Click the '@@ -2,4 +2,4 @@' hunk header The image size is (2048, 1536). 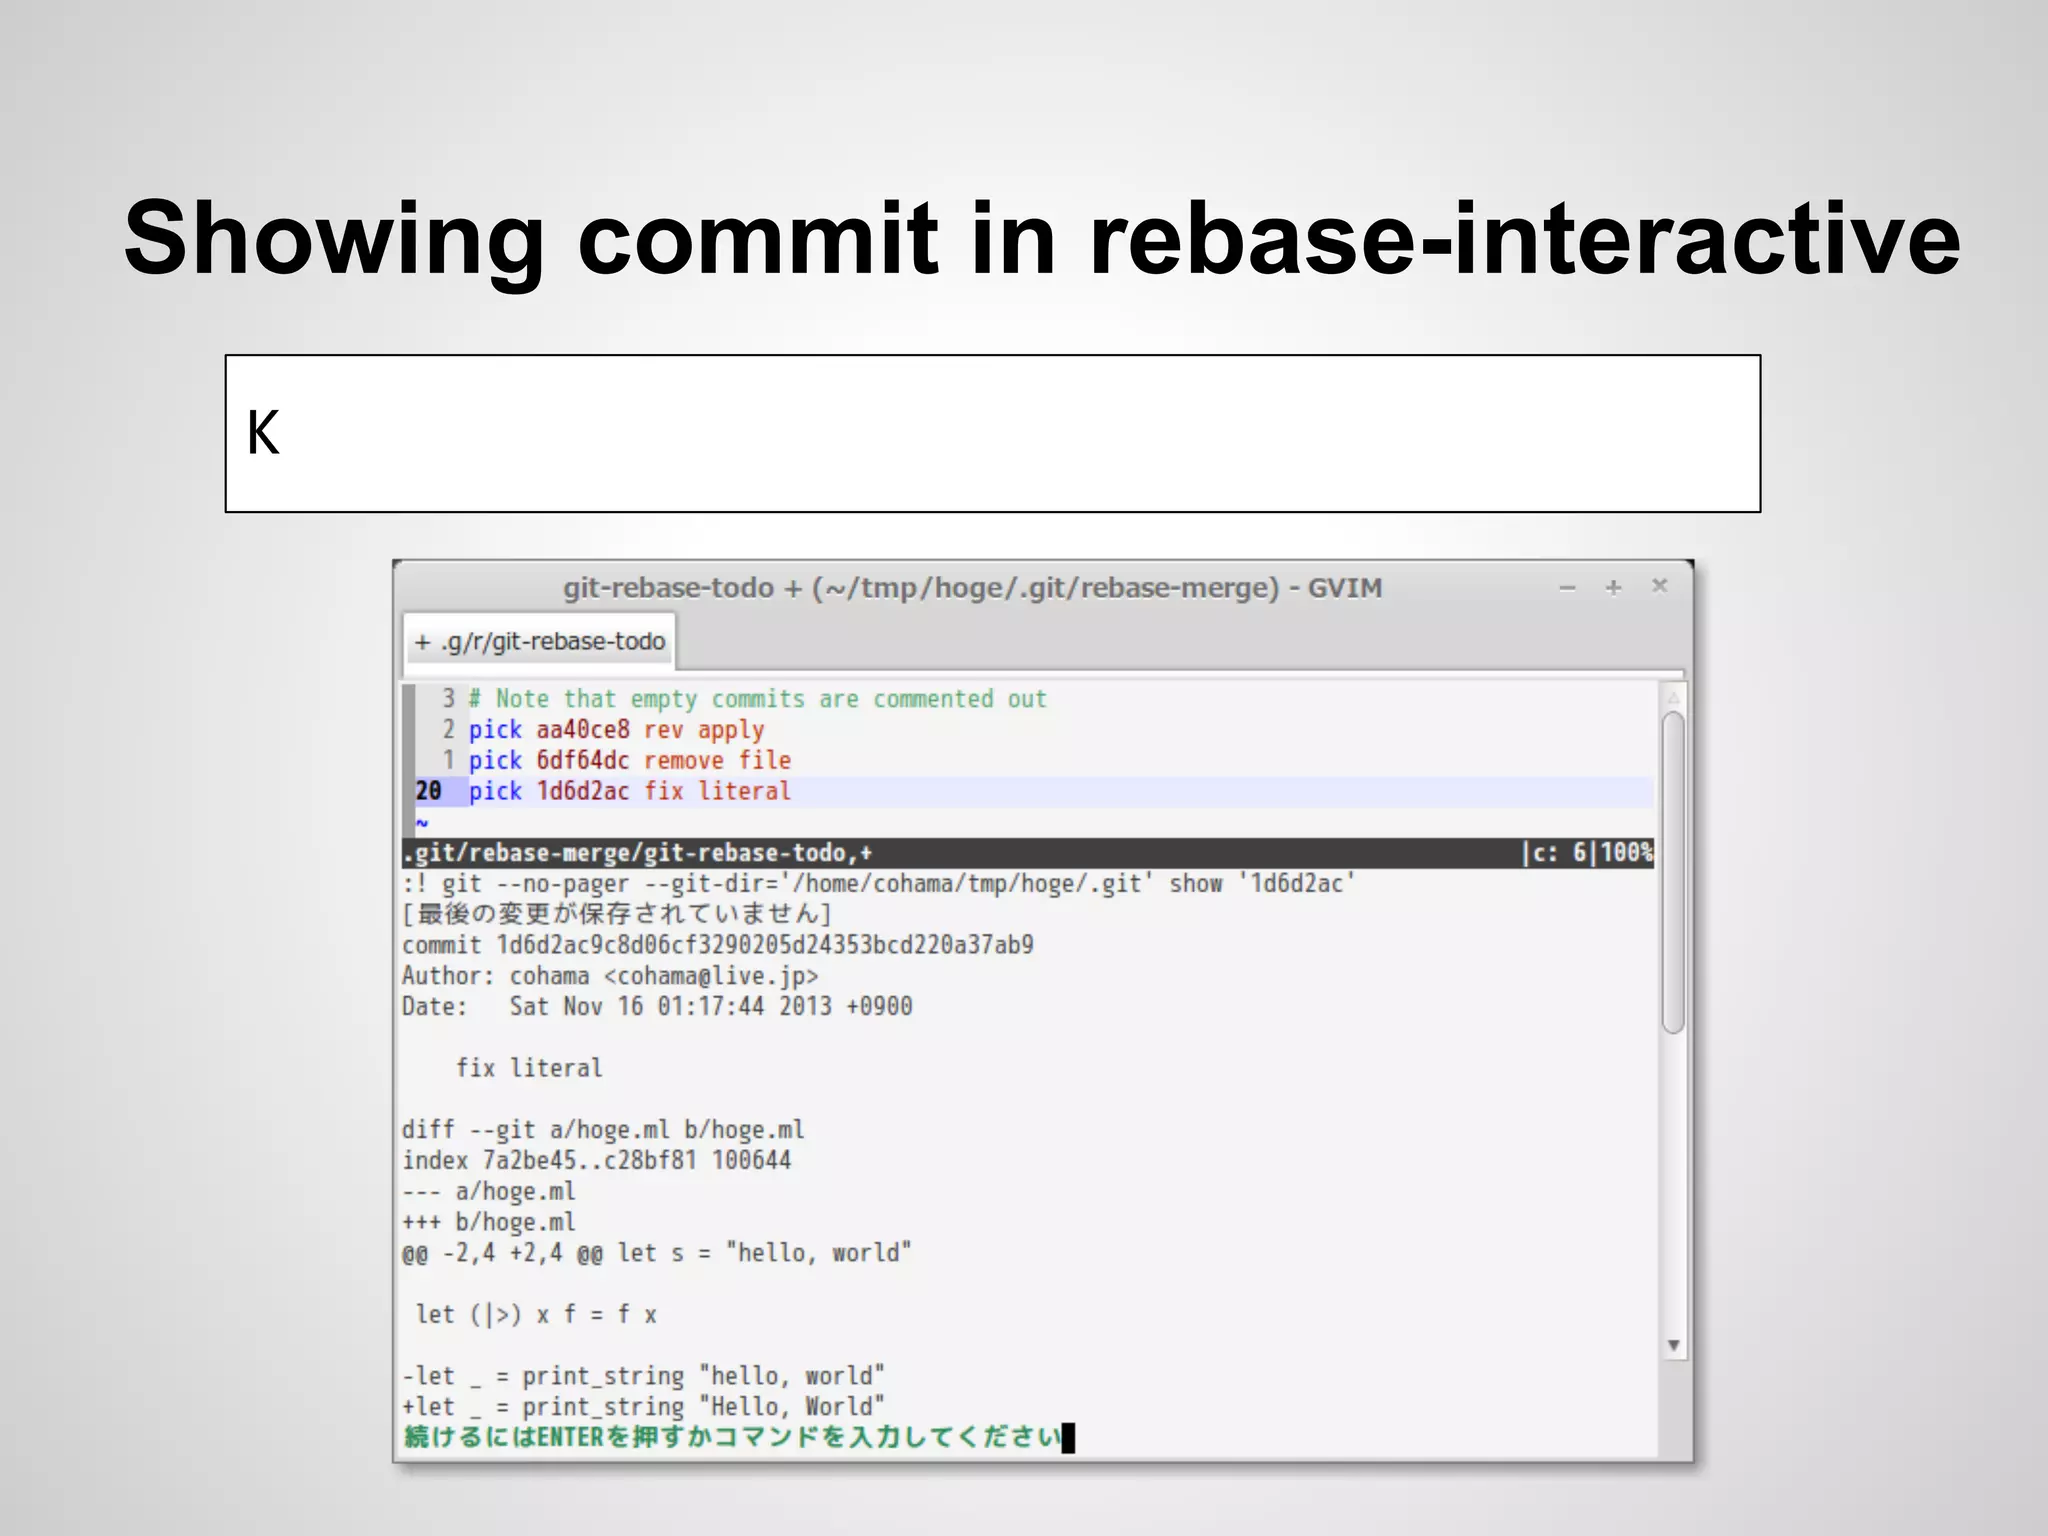click(x=657, y=1253)
